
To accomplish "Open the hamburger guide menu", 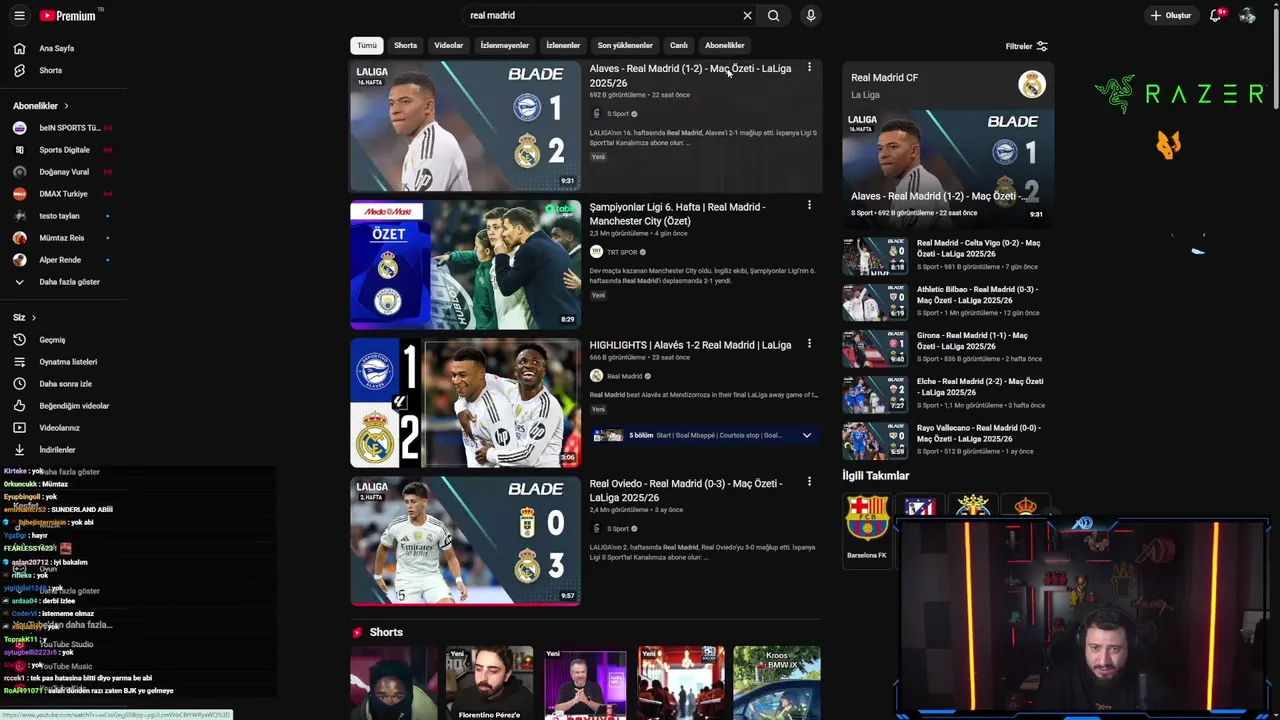I will coord(19,16).
